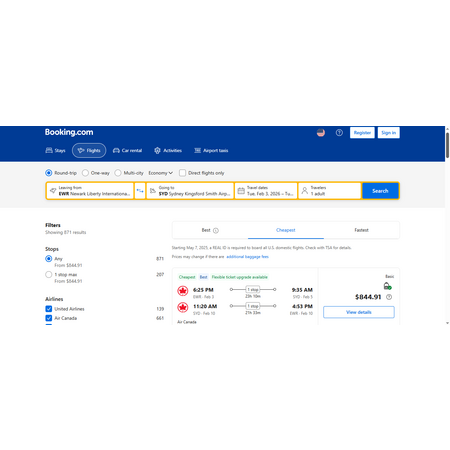Open the help question mark icon

tap(339, 133)
